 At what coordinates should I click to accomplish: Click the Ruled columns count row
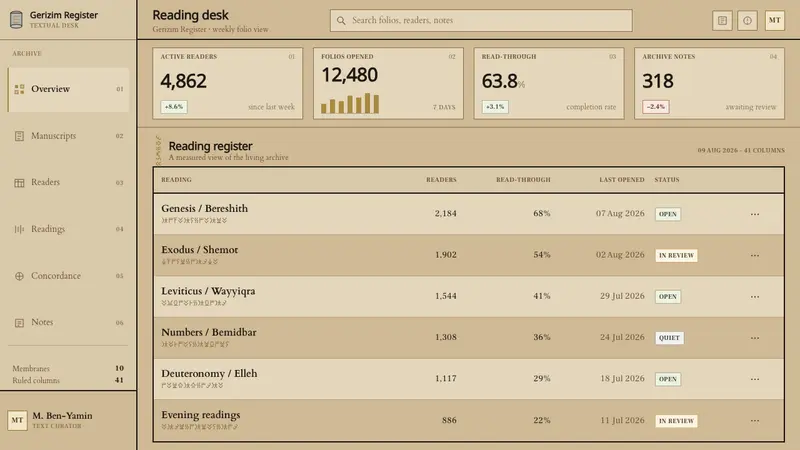click(x=68, y=381)
